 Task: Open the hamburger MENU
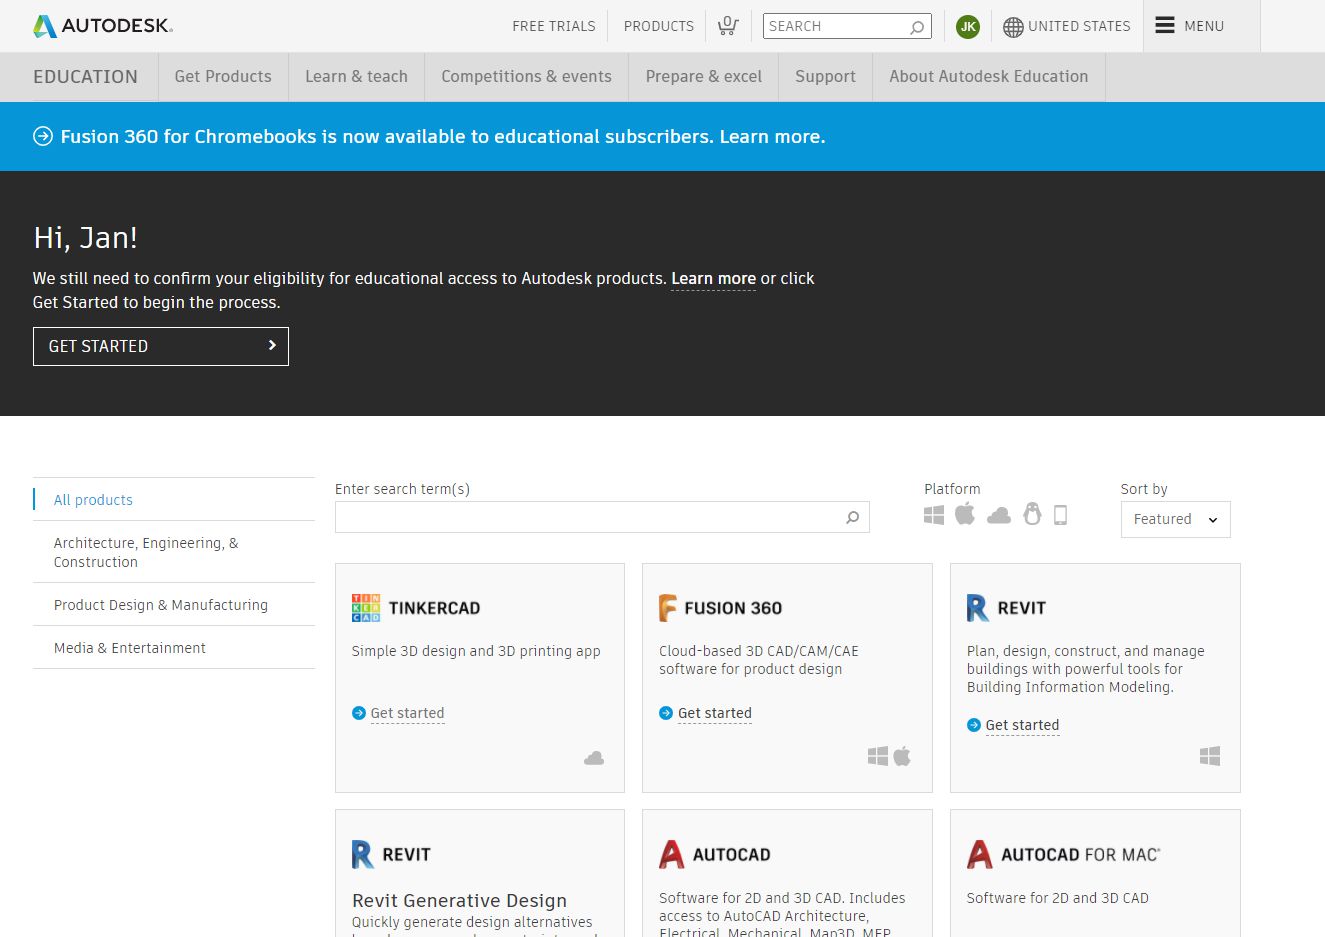click(1189, 26)
